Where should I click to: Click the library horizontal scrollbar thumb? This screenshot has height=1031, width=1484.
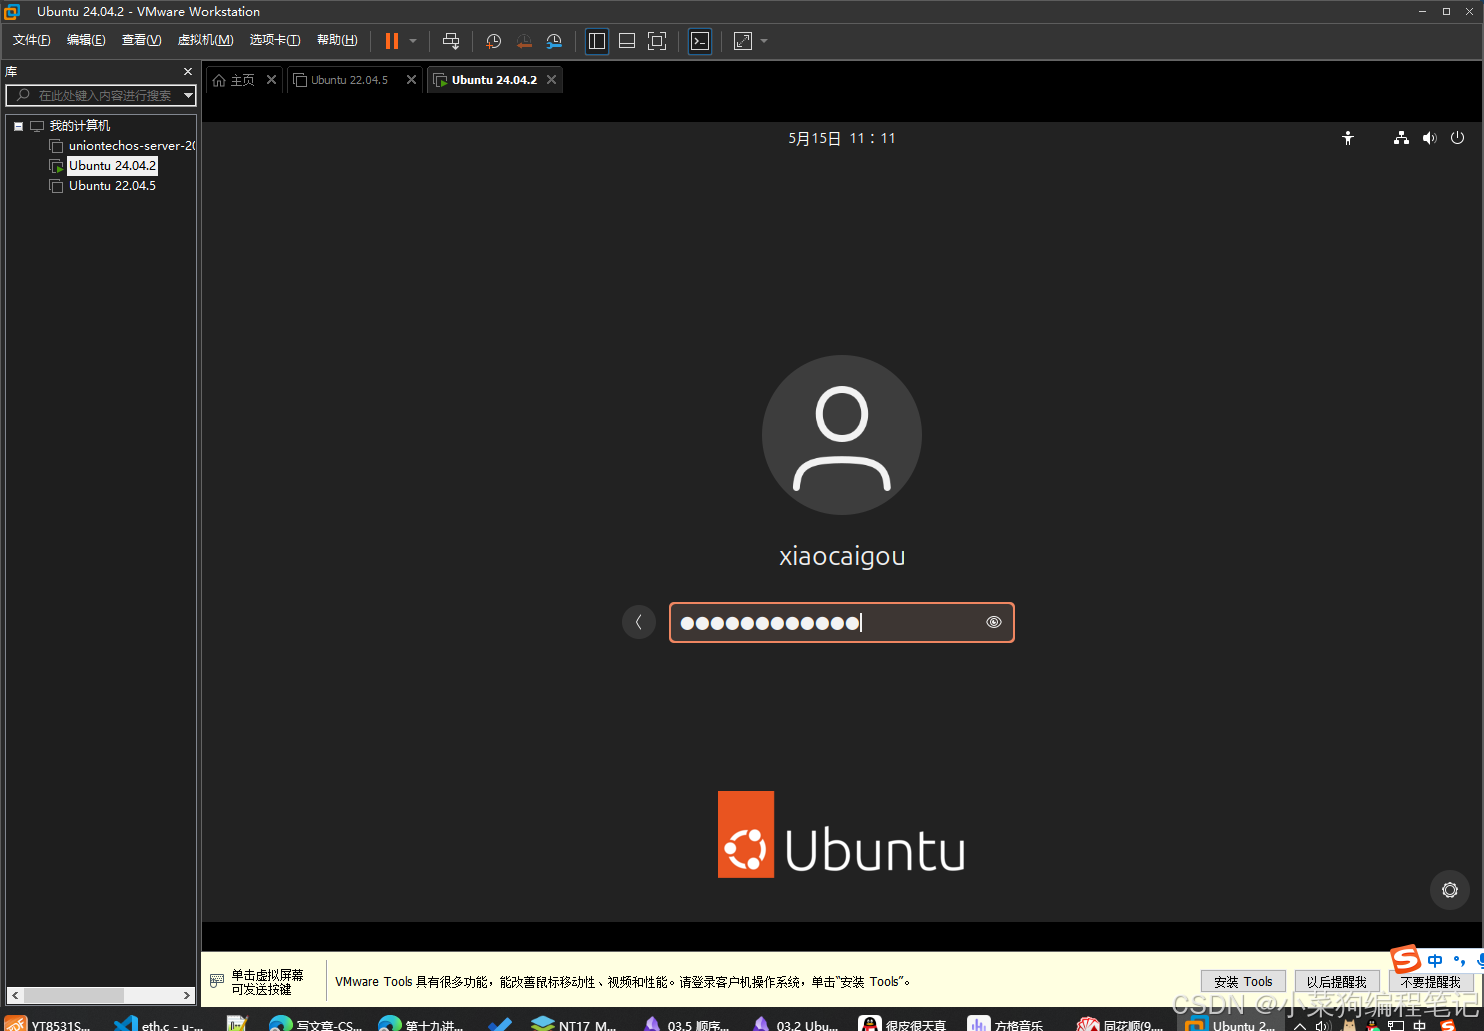pos(73,995)
